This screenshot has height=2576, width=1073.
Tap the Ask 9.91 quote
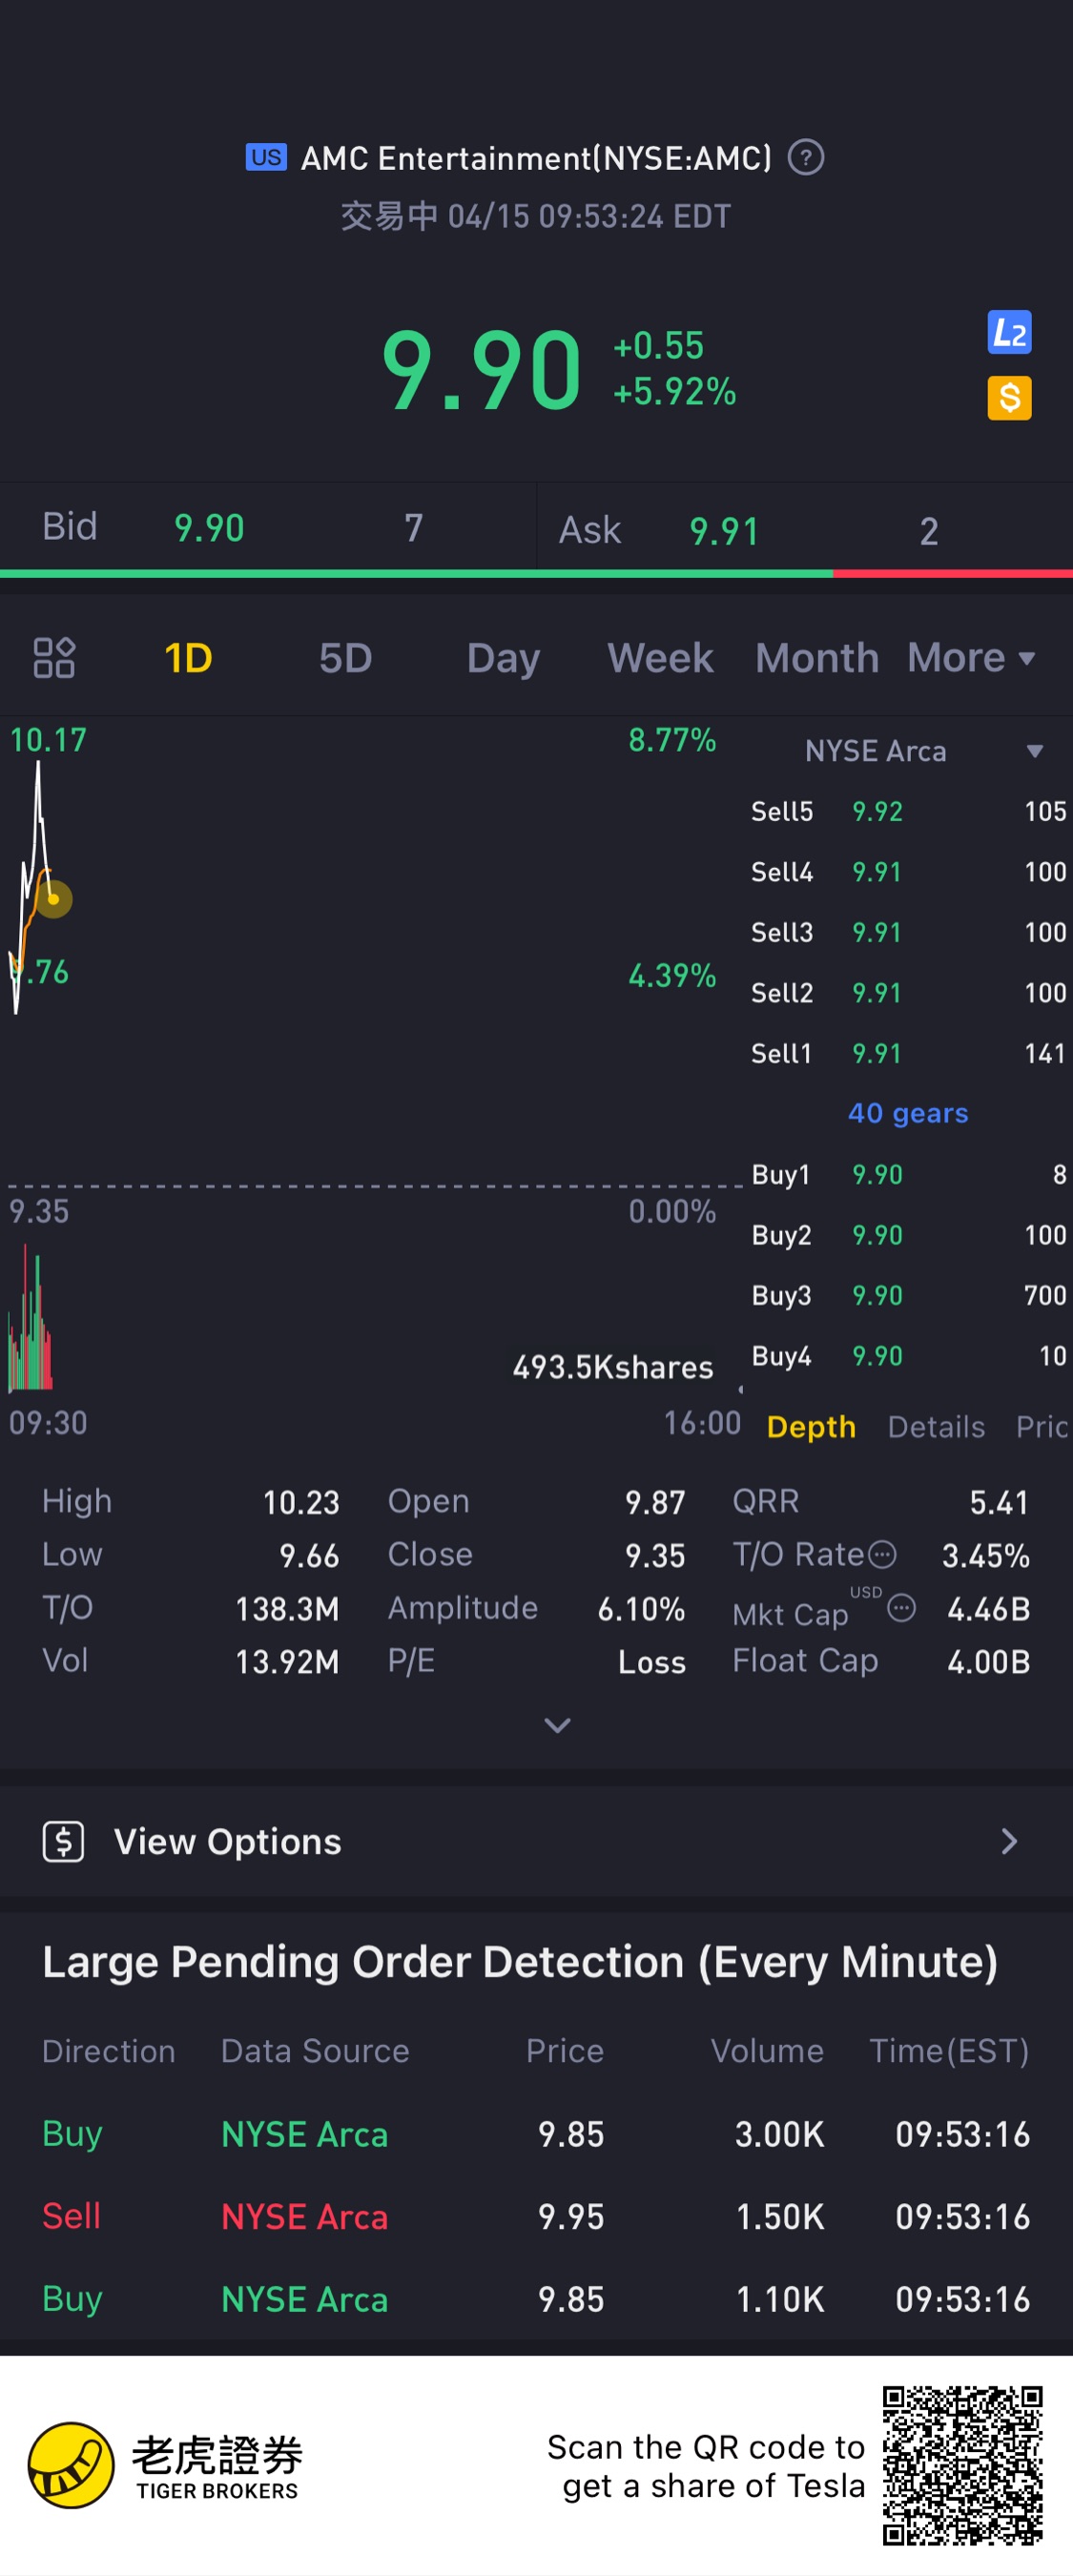[805, 530]
